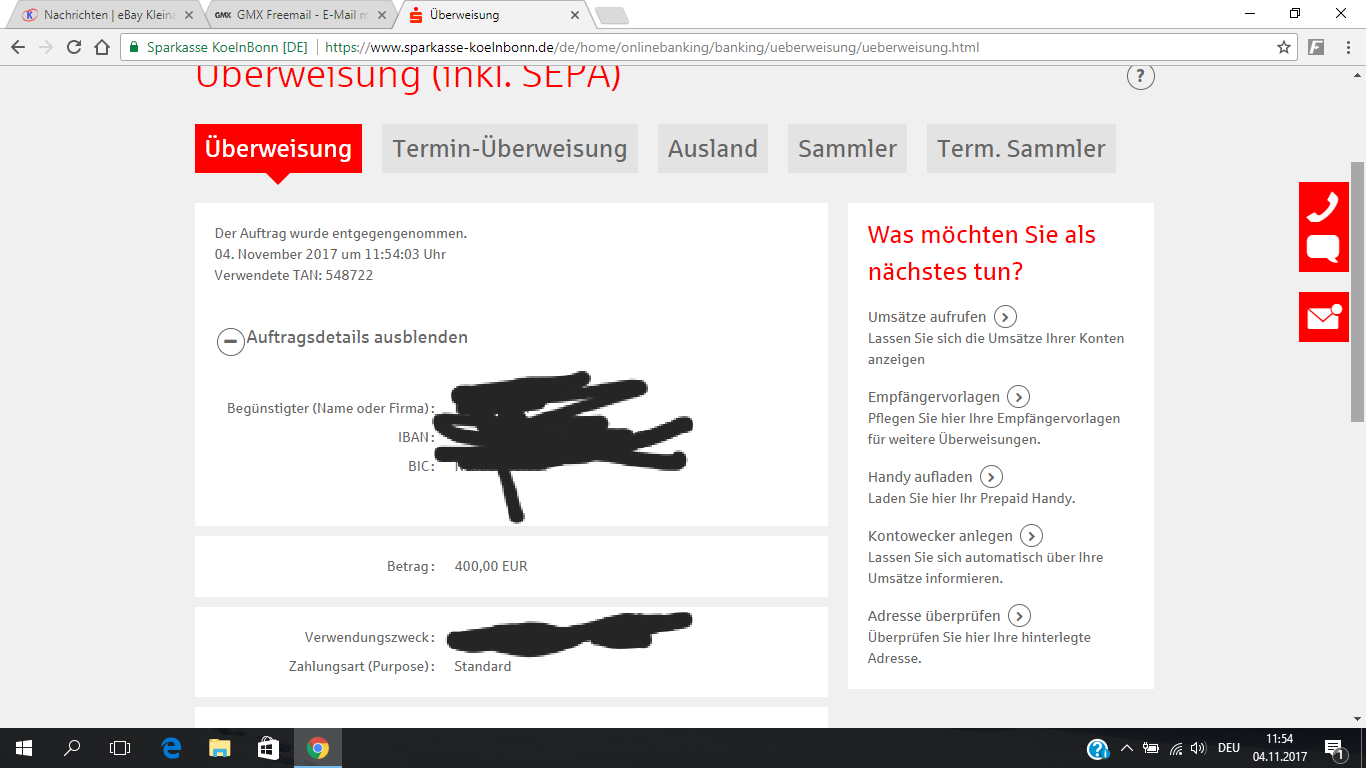Viewport: 1366px width, 768px height.
Task: Reload the page with the refresh icon
Action: 74,47
